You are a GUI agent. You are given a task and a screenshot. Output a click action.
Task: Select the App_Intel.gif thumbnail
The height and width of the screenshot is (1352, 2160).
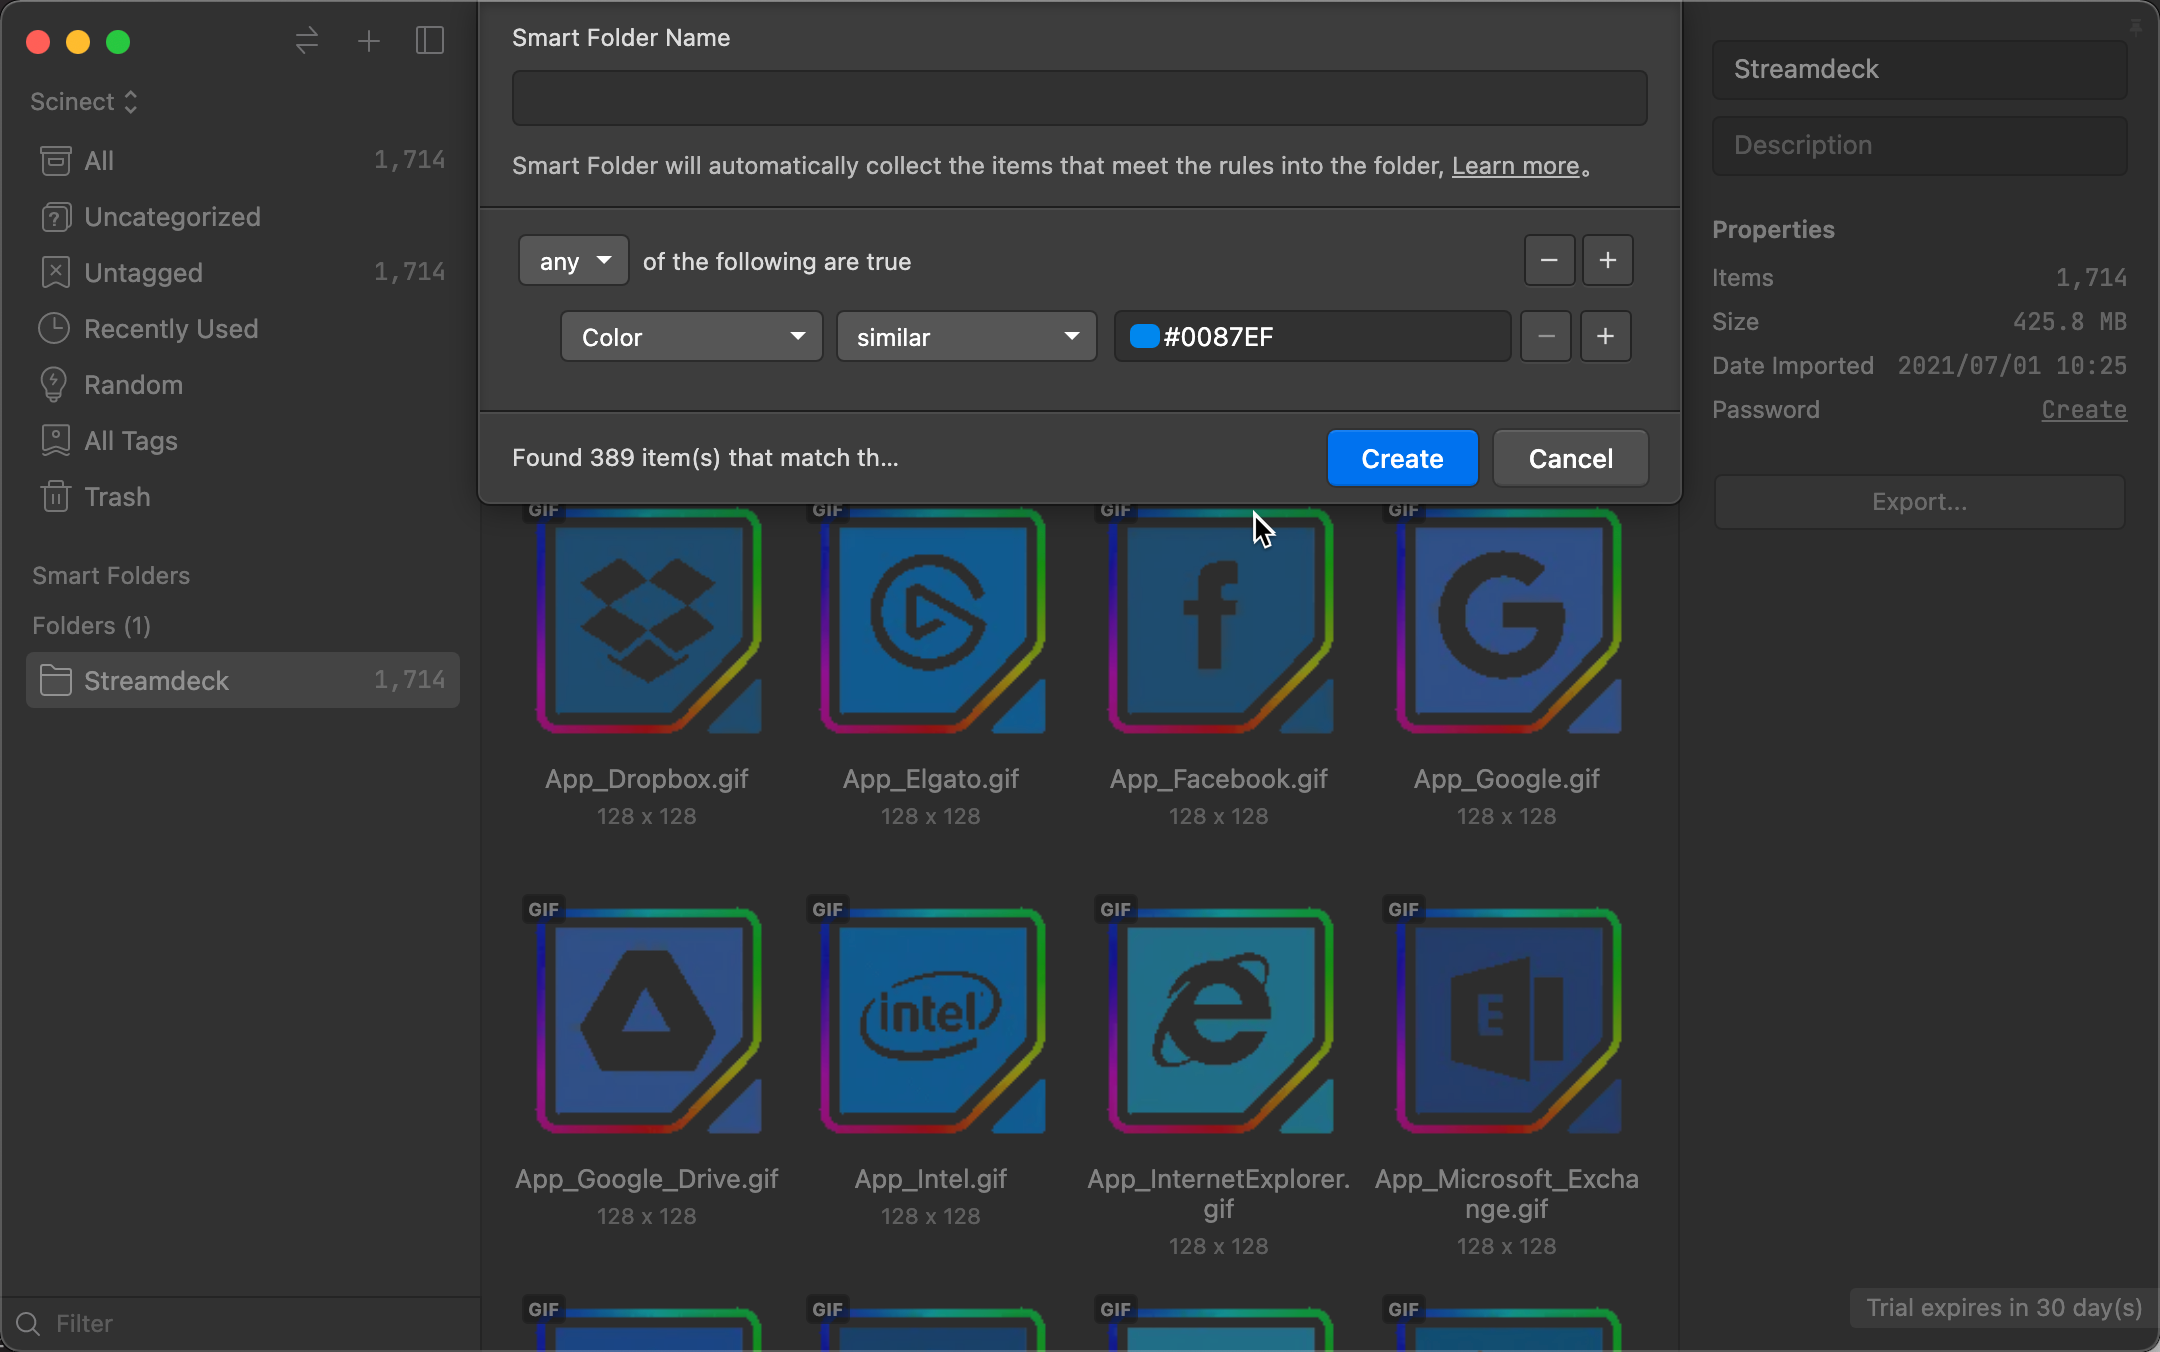pyautogui.click(x=932, y=1020)
